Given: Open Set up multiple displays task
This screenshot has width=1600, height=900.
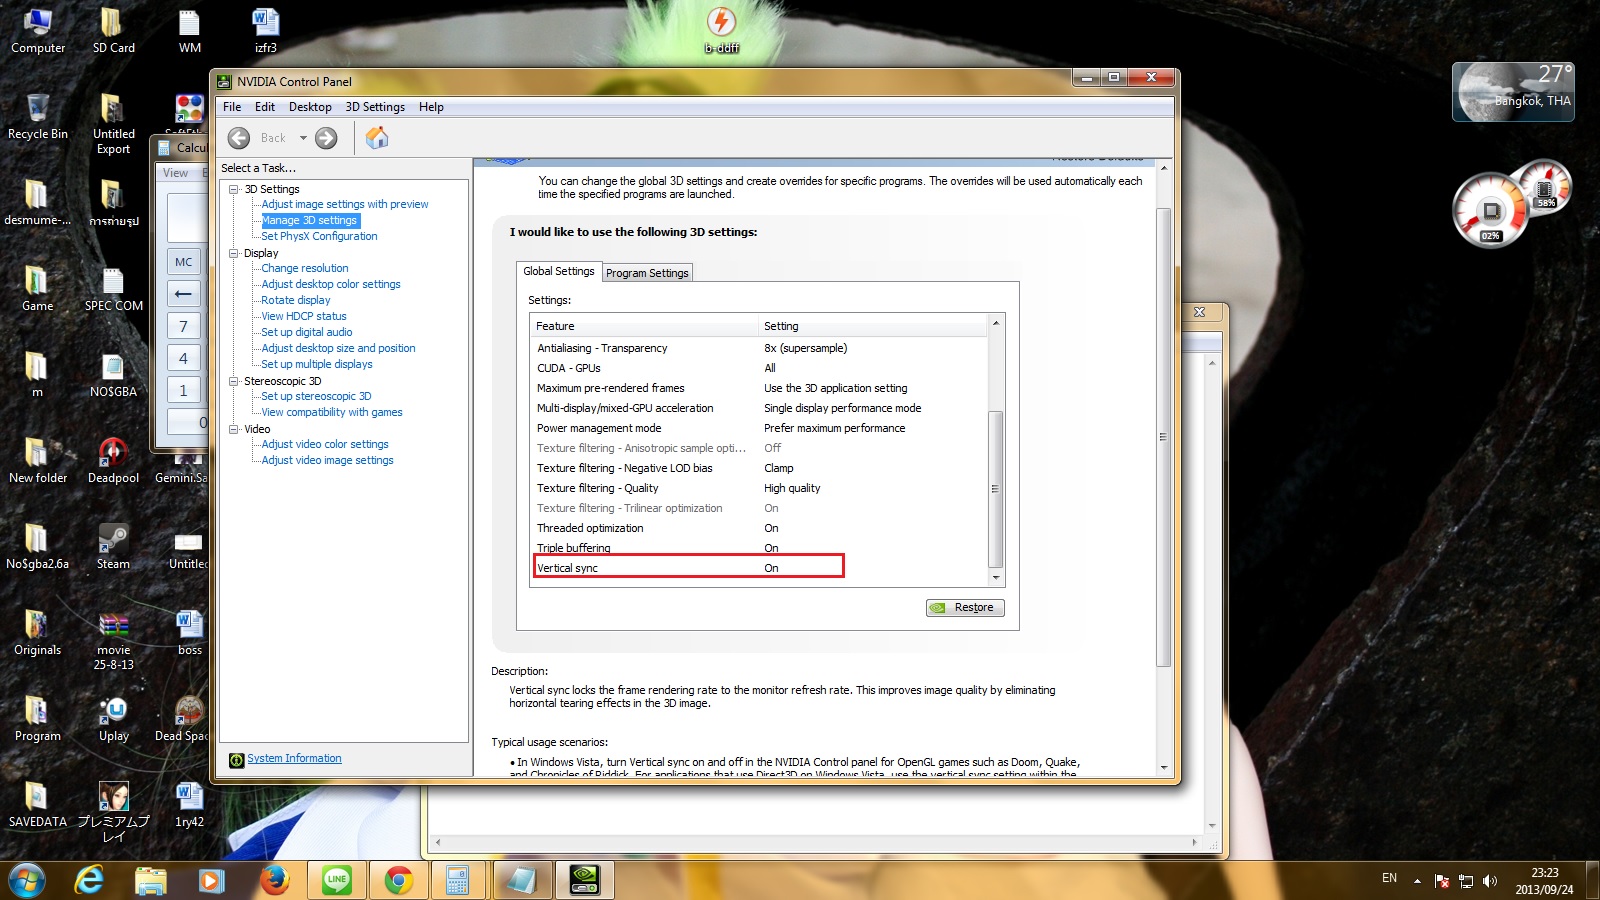Looking at the screenshot, I should click(317, 364).
